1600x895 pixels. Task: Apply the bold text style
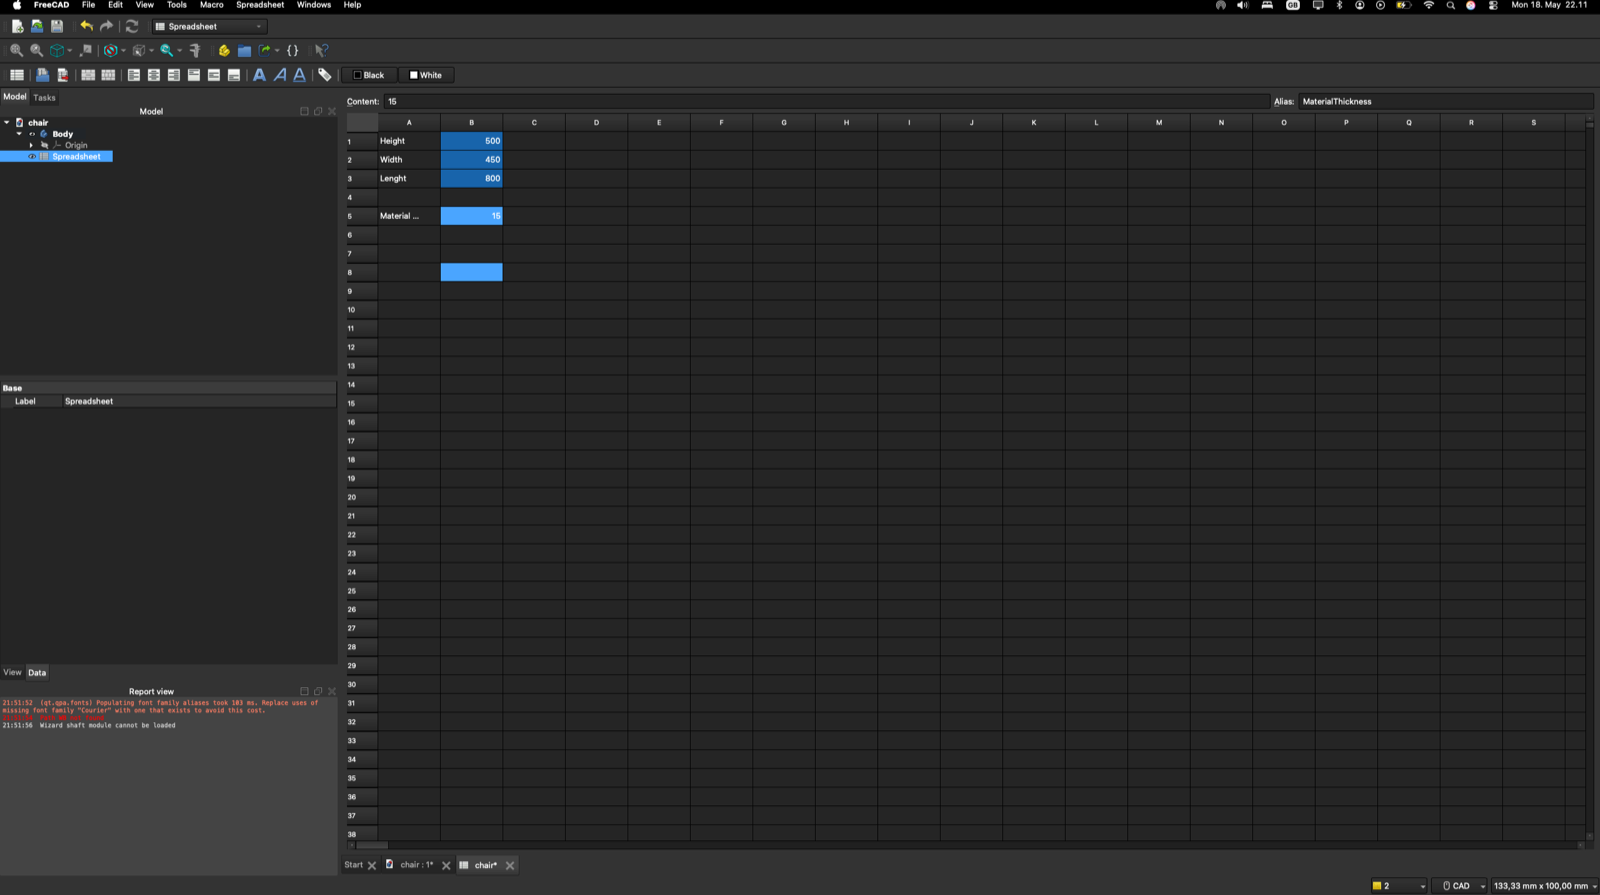click(x=259, y=75)
